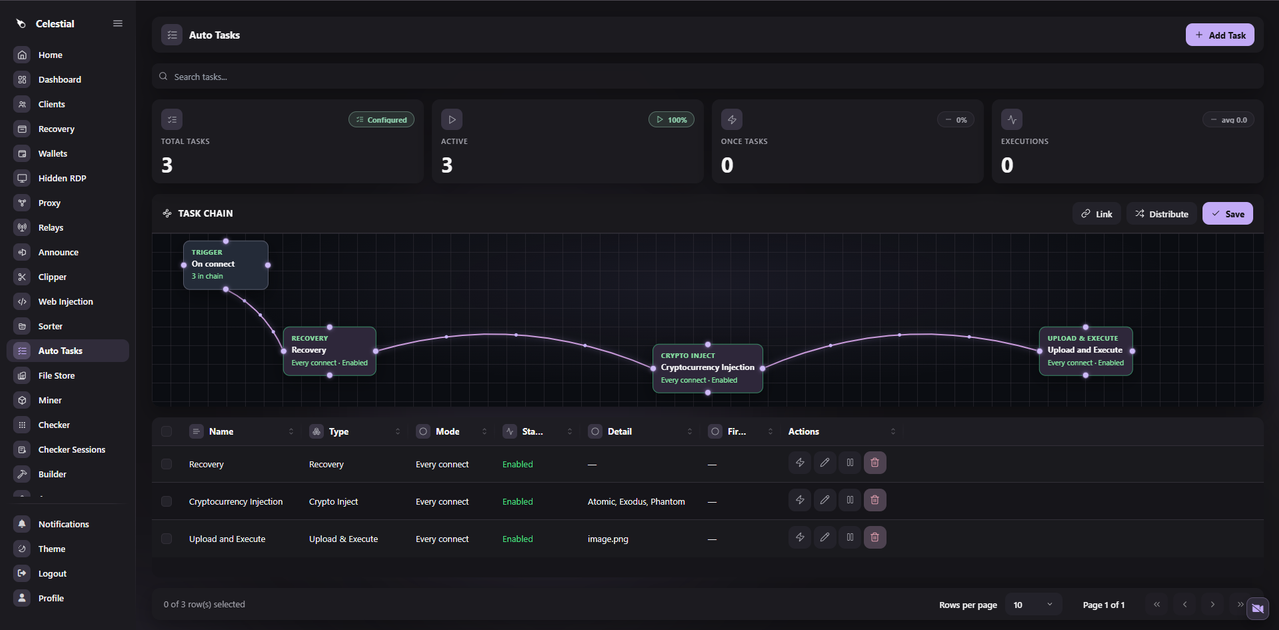Focus the Search tasks field
This screenshot has width=1279, height=630.
click(710, 77)
